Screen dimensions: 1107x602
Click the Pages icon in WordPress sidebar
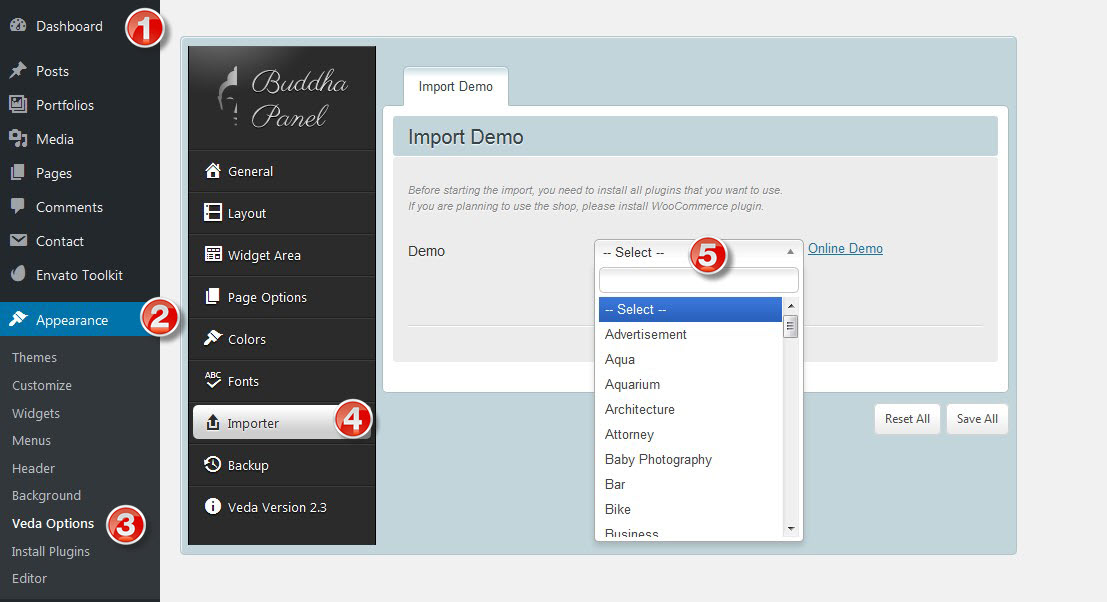click(x=18, y=172)
